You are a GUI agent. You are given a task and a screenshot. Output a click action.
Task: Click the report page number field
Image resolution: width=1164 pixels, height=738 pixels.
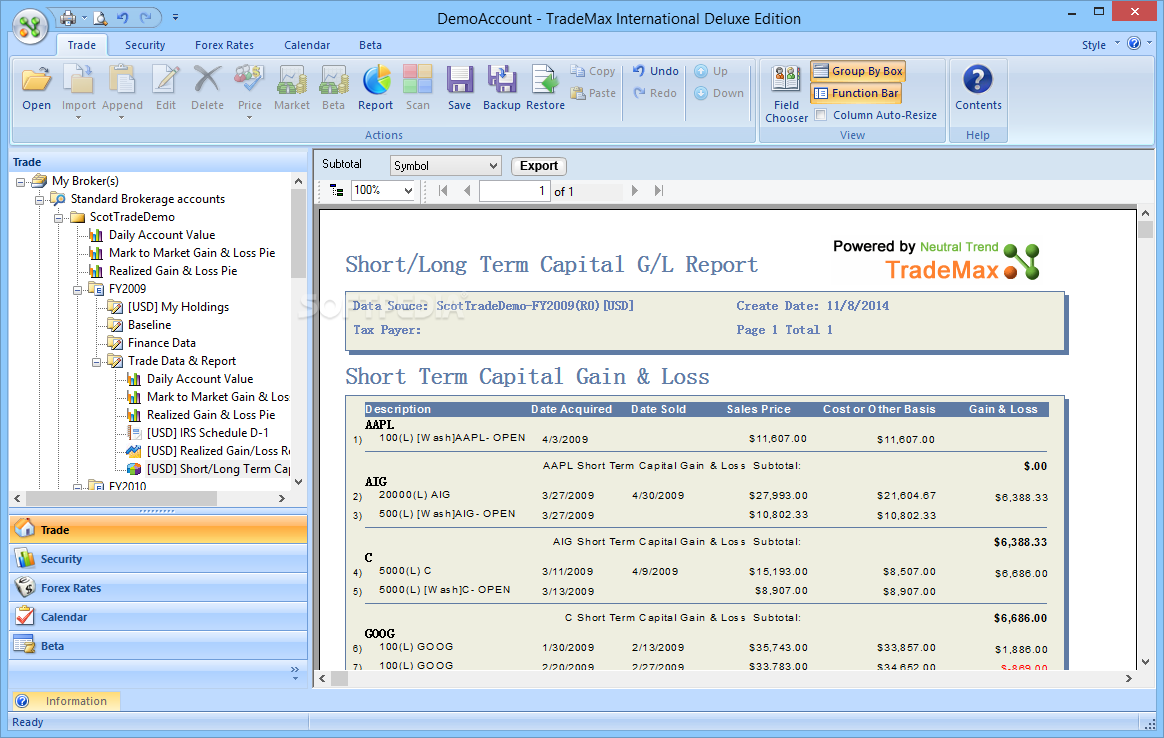tap(514, 191)
